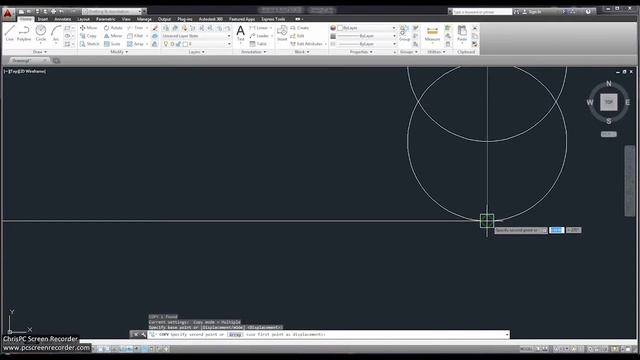Open the Insert ribbon tab
Screen dimensions: 640x360
(42, 19)
